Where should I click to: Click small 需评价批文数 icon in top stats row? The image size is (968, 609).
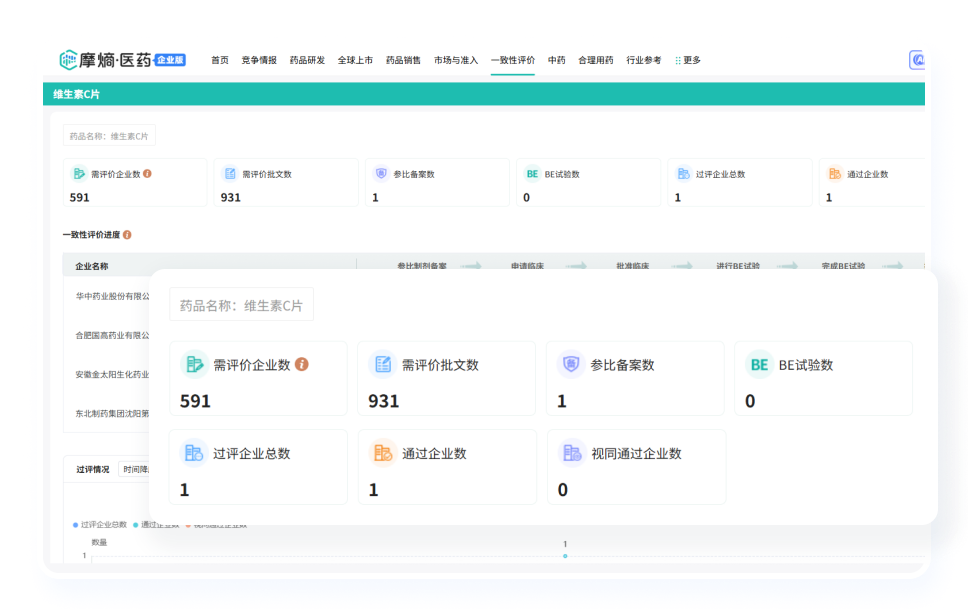pyautogui.click(x=230, y=174)
